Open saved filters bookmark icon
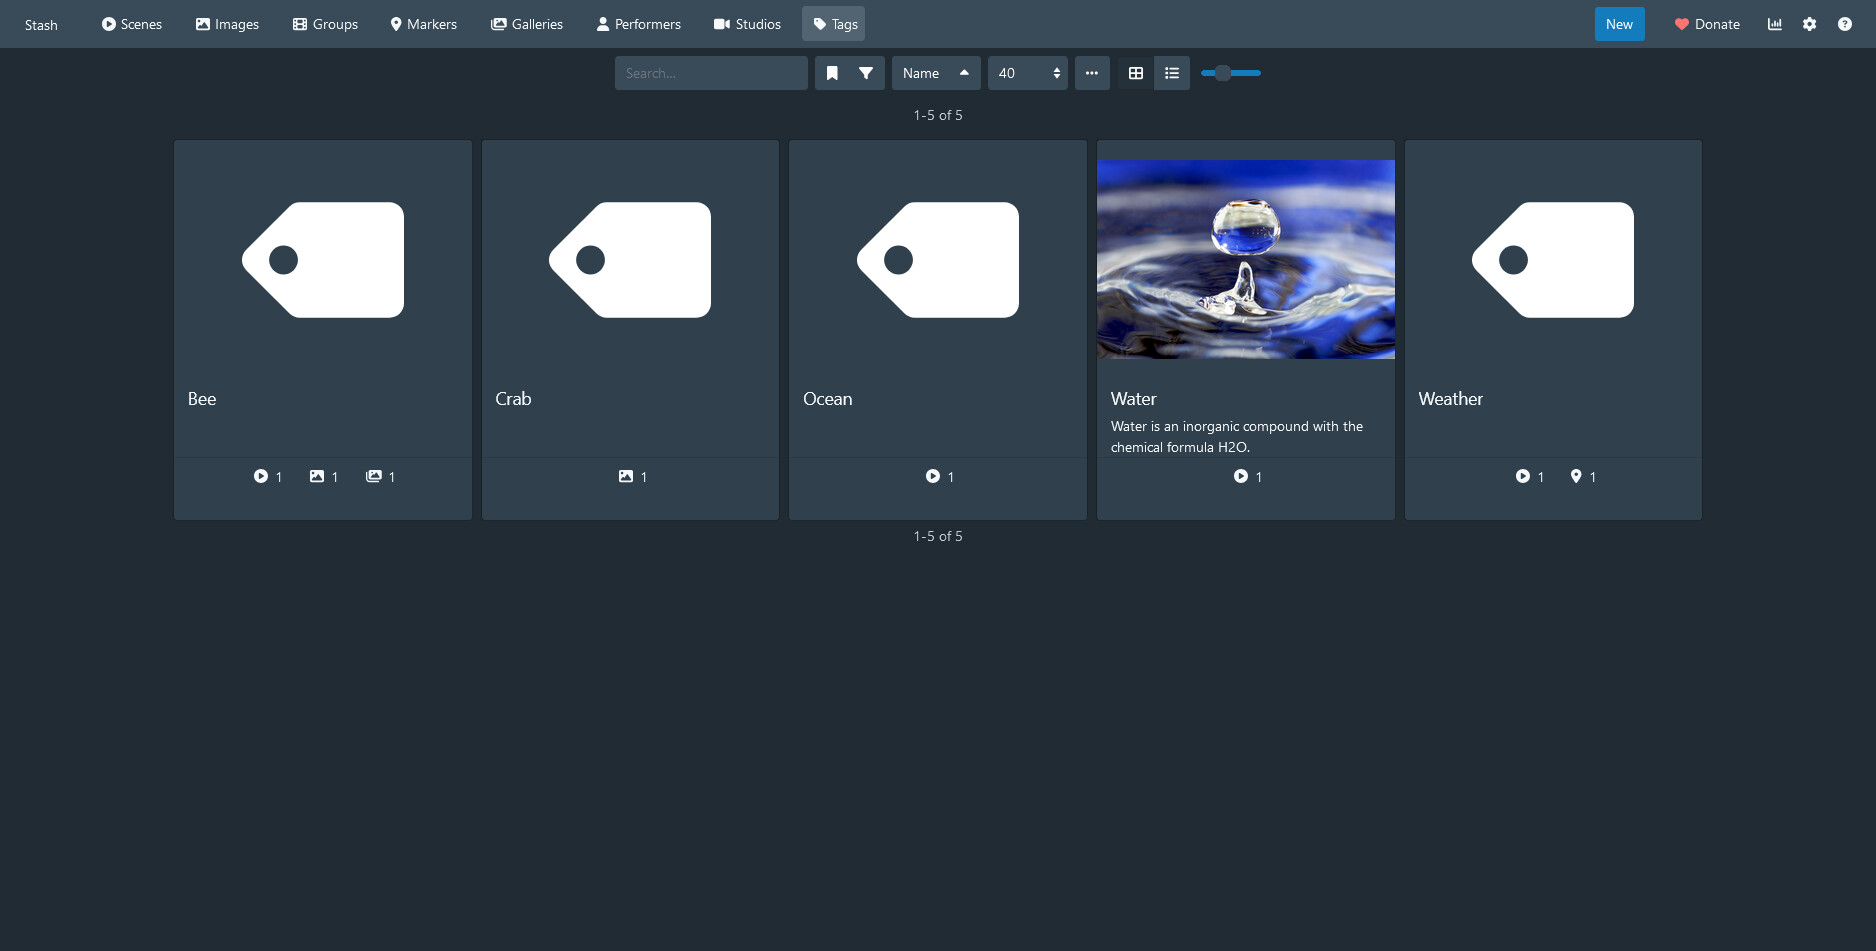1876x951 pixels. pos(832,73)
